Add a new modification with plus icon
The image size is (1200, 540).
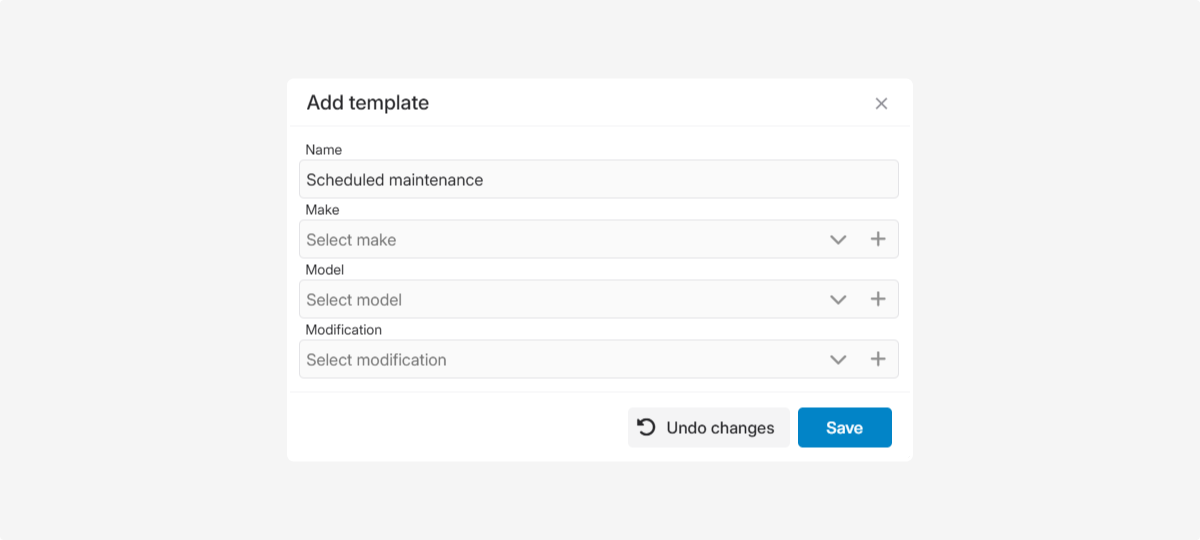pos(878,360)
